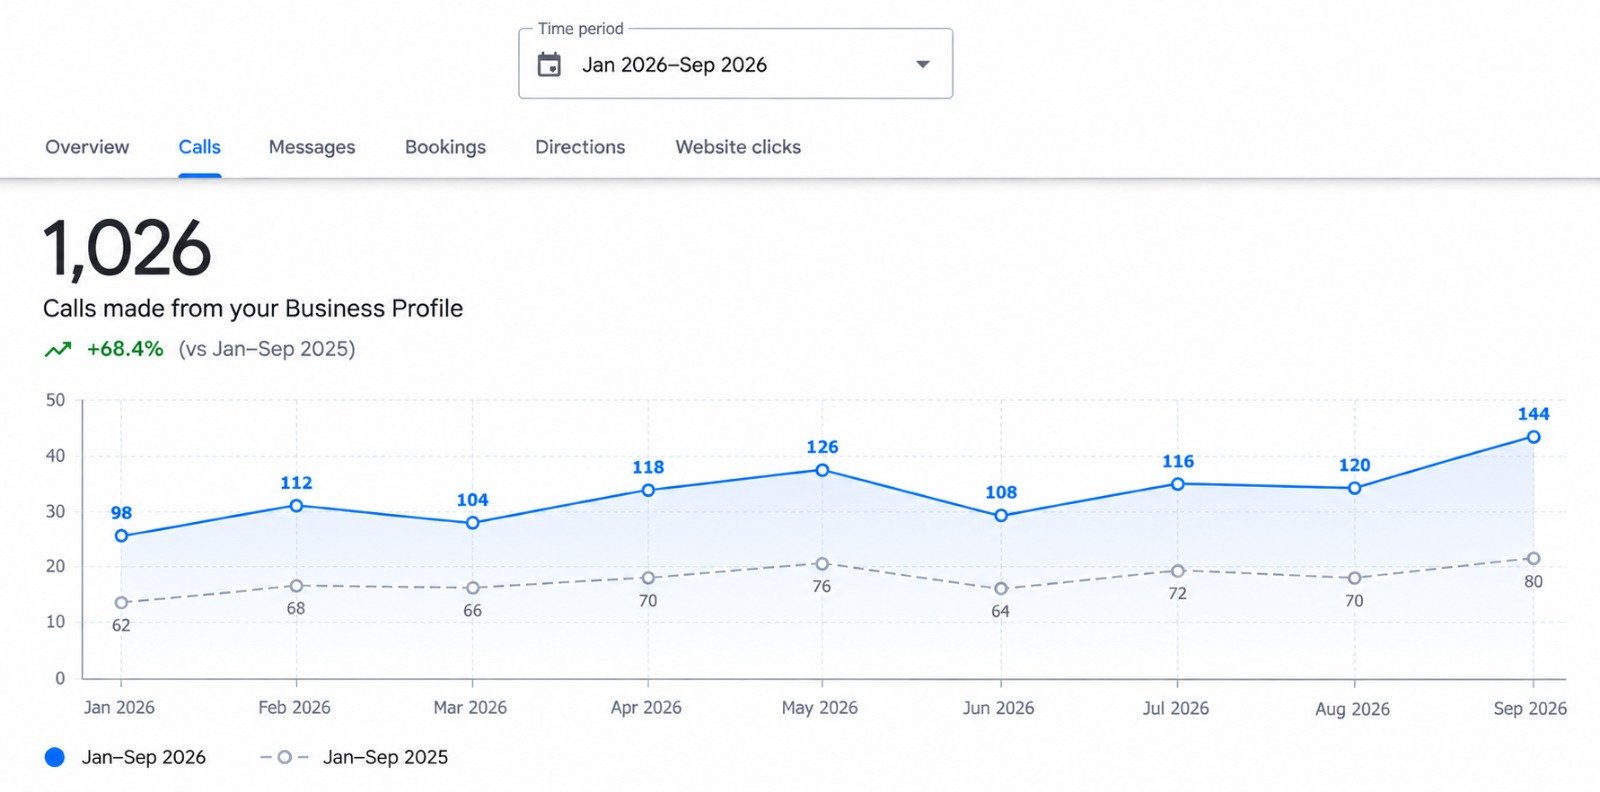Select the Aug 2026 point labeled 120
The height and width of the screenshot is (792, 1600).
(1354, 488)
